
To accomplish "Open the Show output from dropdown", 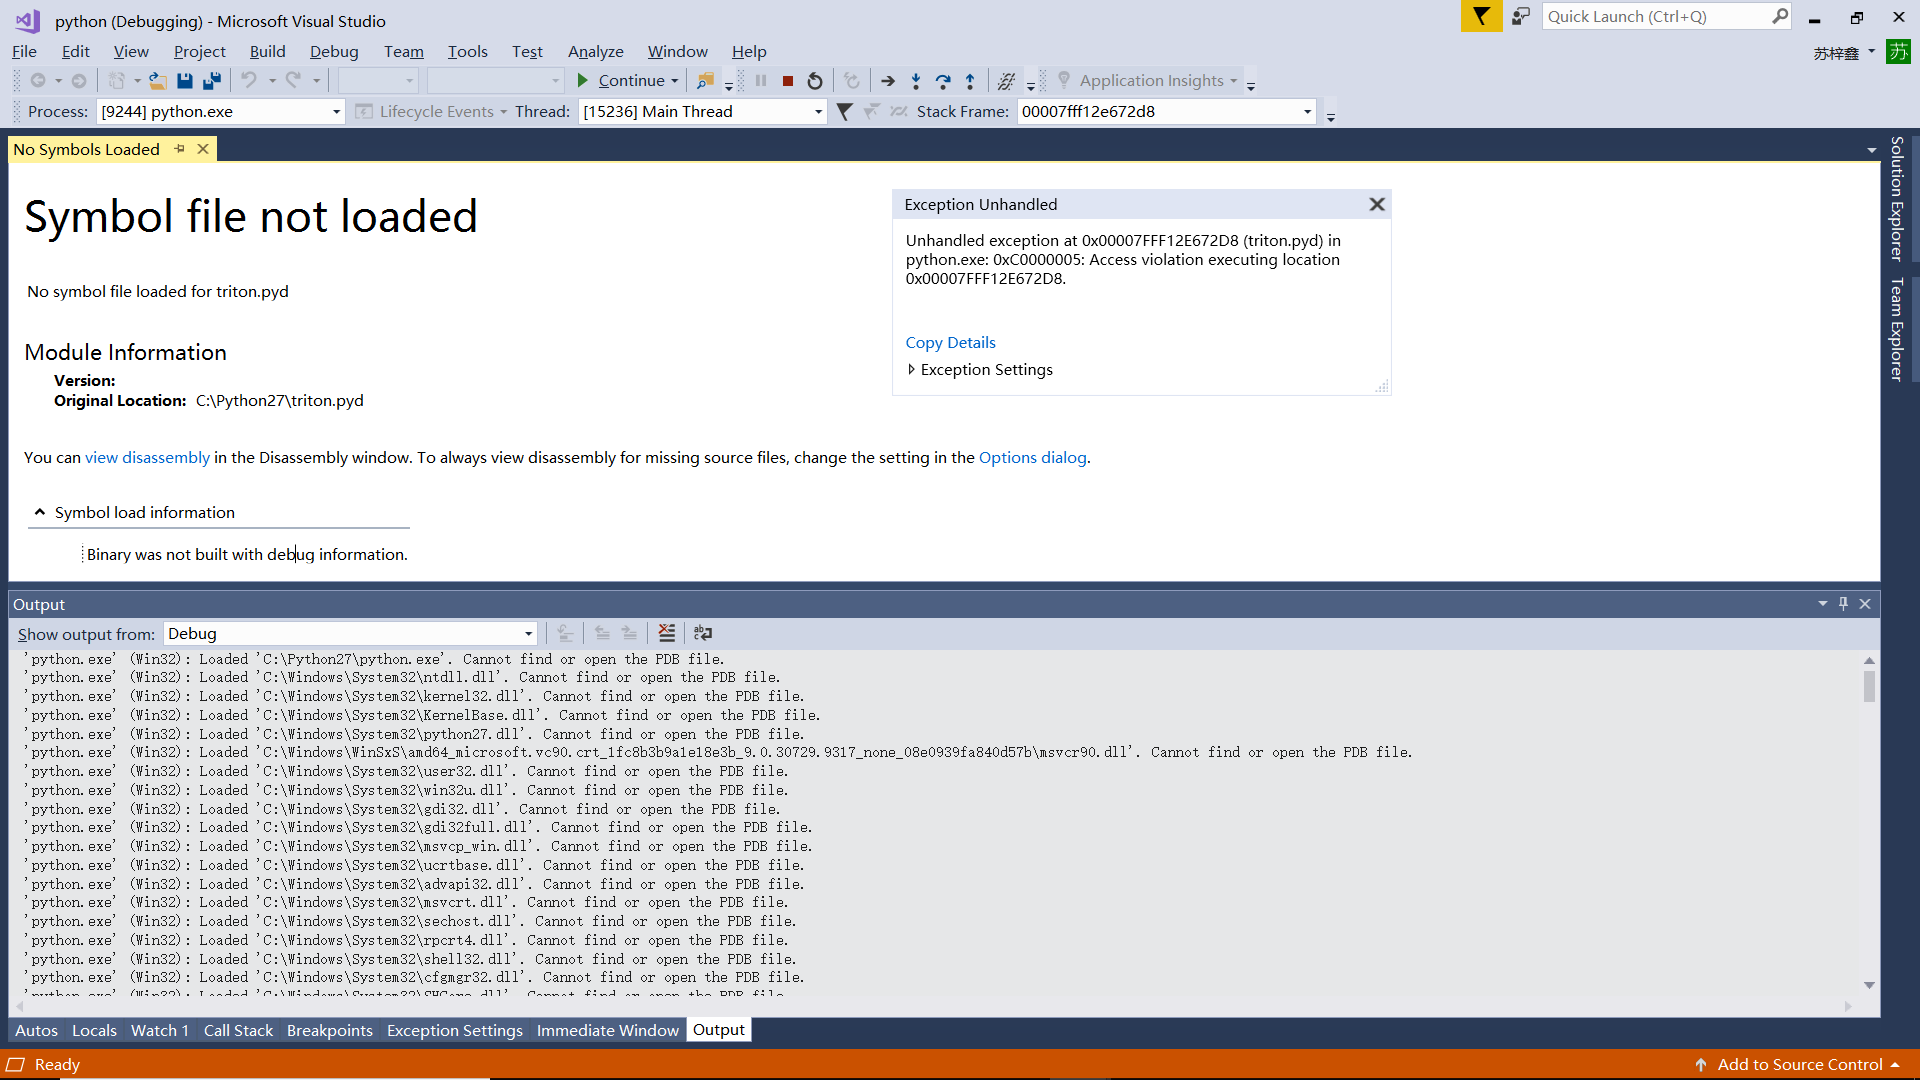I will [x=528, y=633].
